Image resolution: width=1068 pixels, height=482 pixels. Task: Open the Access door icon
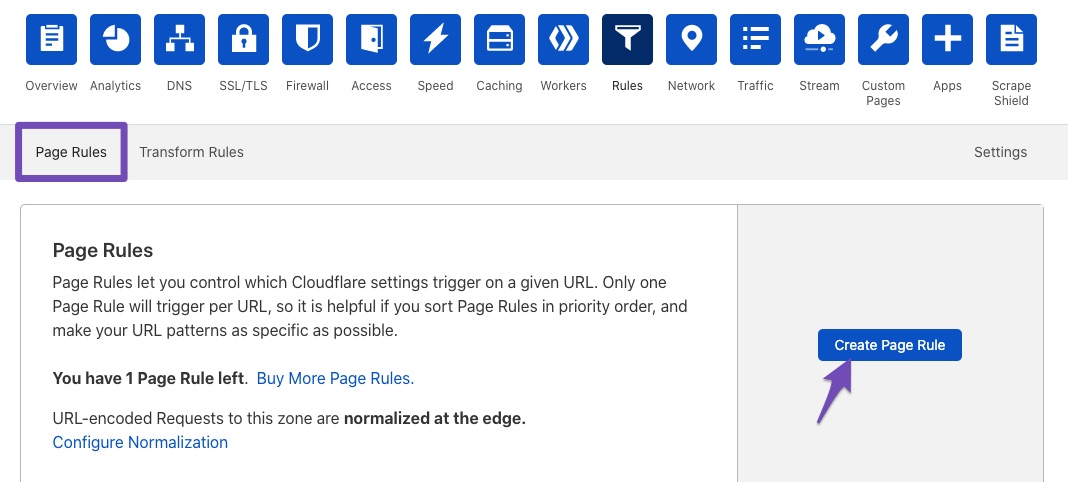coord(371,39)
